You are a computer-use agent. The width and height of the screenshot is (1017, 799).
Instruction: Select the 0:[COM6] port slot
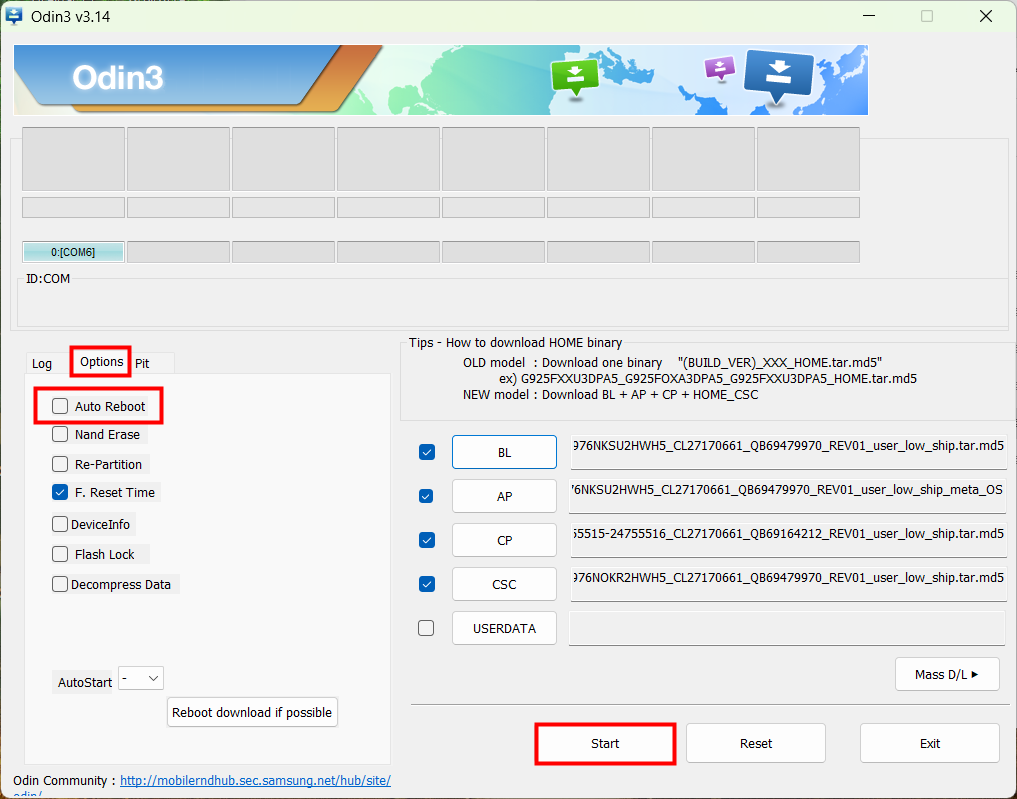pyautogui.click(x=73, y=252)
